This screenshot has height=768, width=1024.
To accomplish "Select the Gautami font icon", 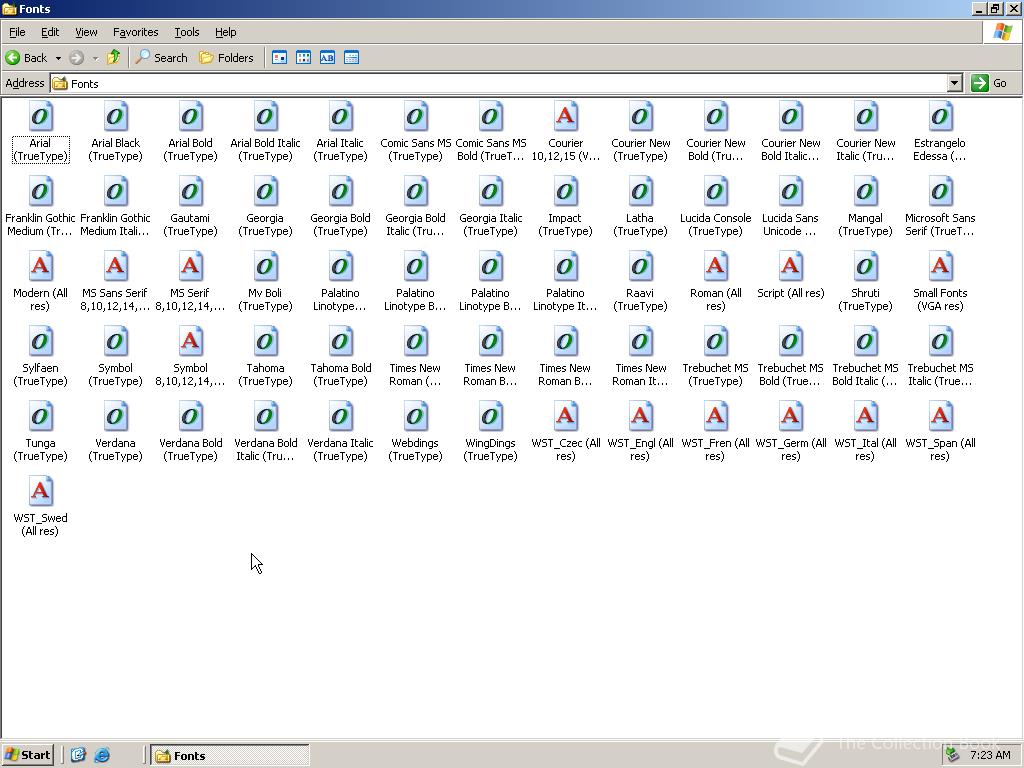I will point(191,192).
